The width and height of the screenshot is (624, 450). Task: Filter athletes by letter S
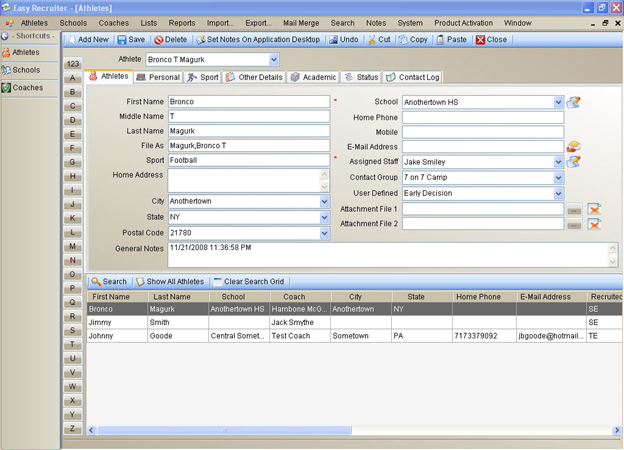tap(72, 330)
